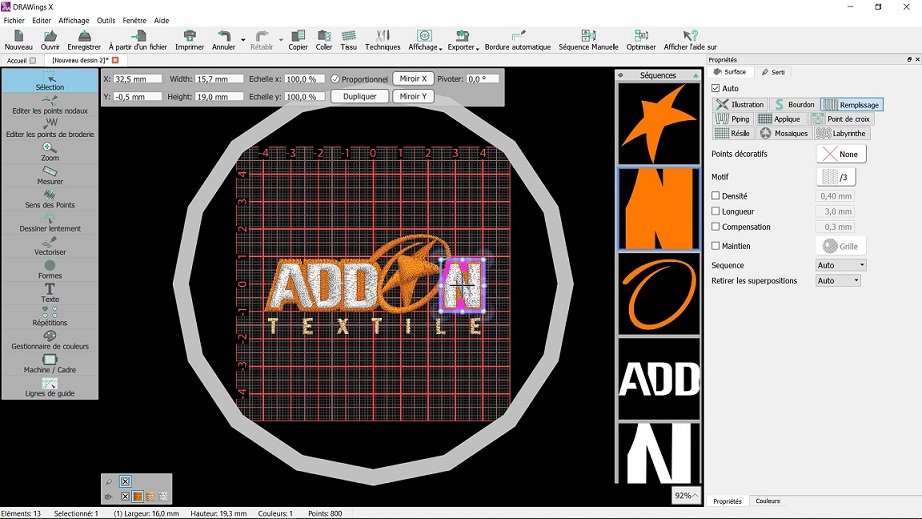
Task: Open a file with Ouvrir
Action: point(50,40)
